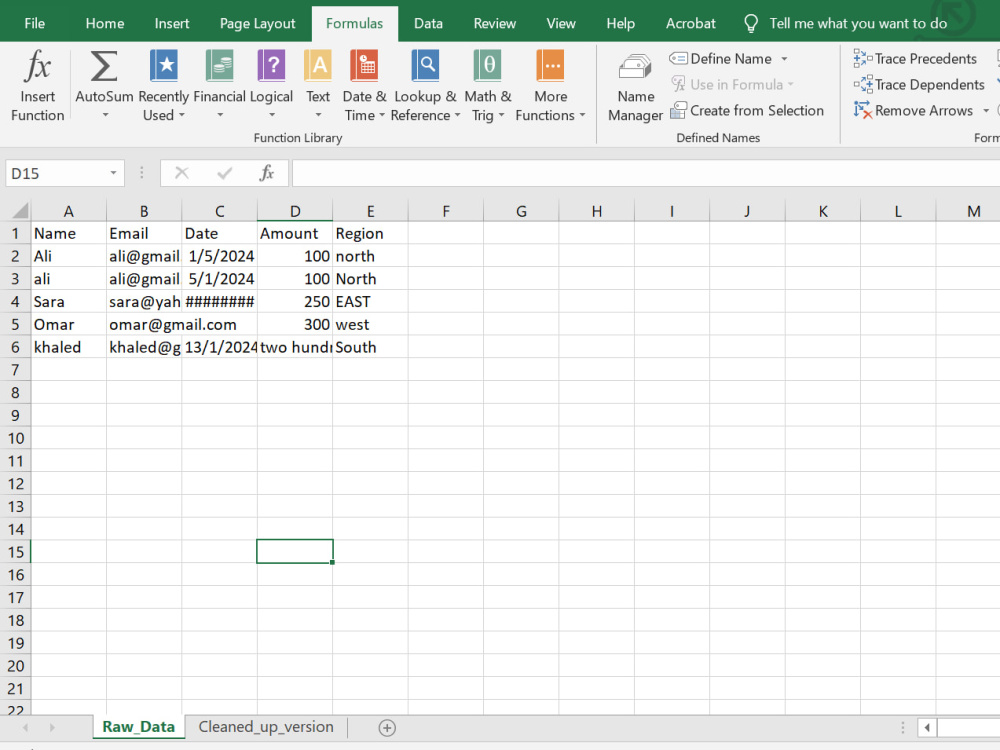The image size is (1000, 750).
Task: Open Insert Function dialog
Action: coord(37,85)
